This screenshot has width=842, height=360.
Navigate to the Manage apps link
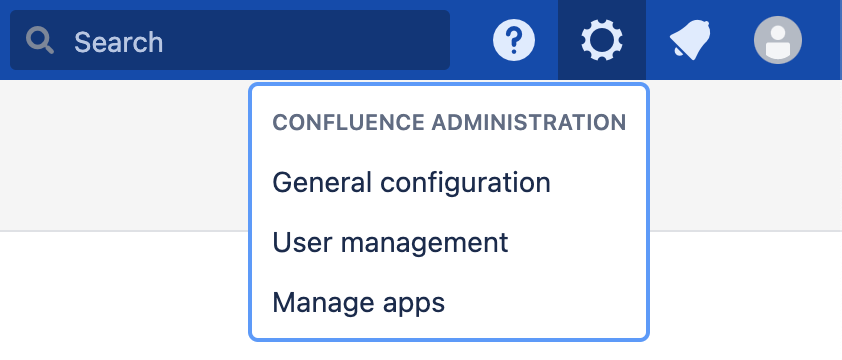359,303
